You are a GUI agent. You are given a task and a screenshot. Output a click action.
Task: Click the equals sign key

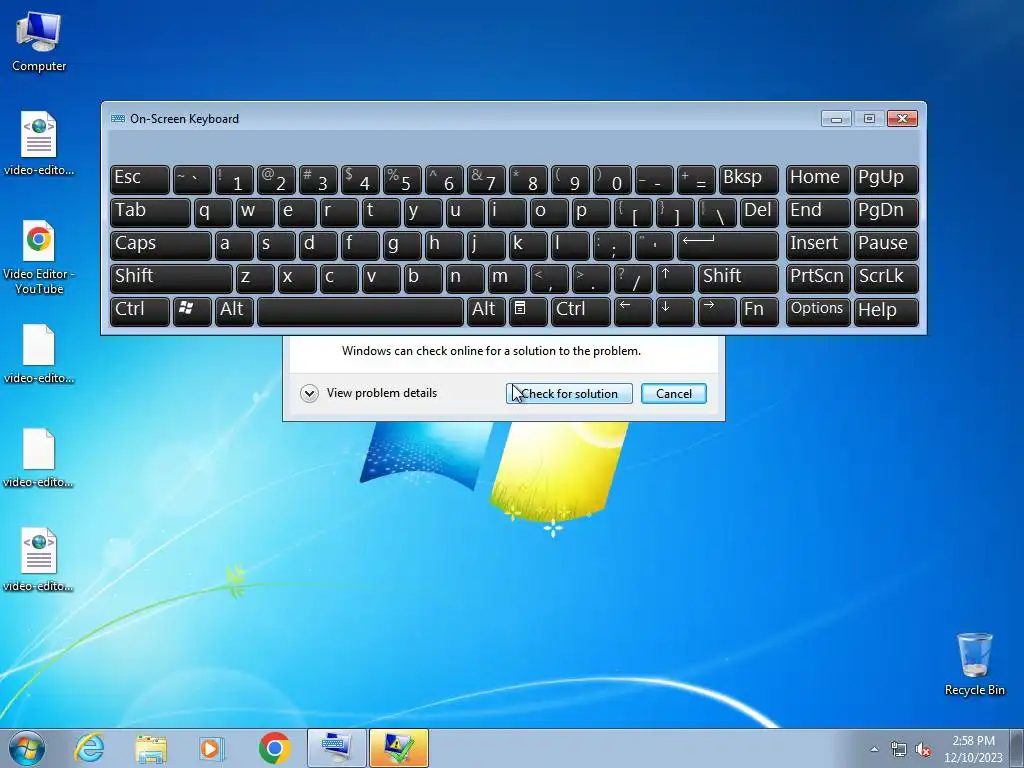696,179
